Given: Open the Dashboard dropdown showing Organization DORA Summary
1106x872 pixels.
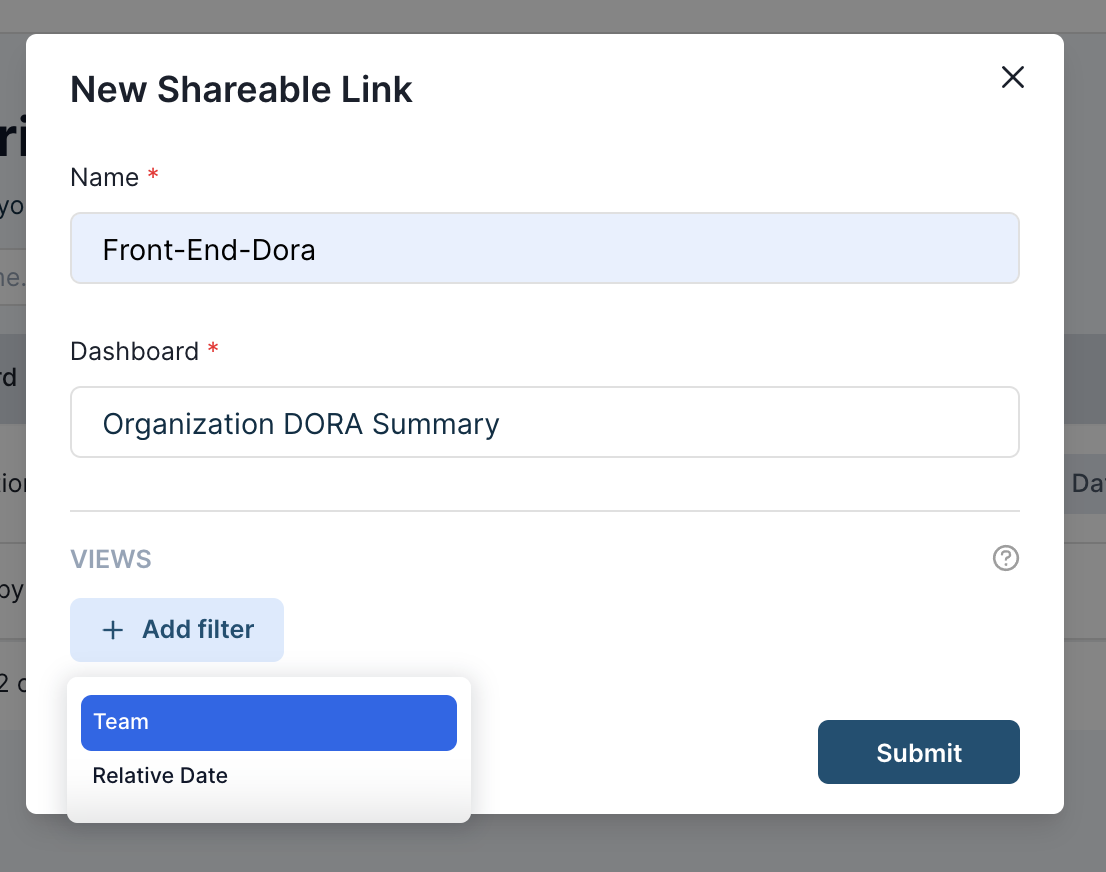Looking at the screenshot, I should point(545,422).
